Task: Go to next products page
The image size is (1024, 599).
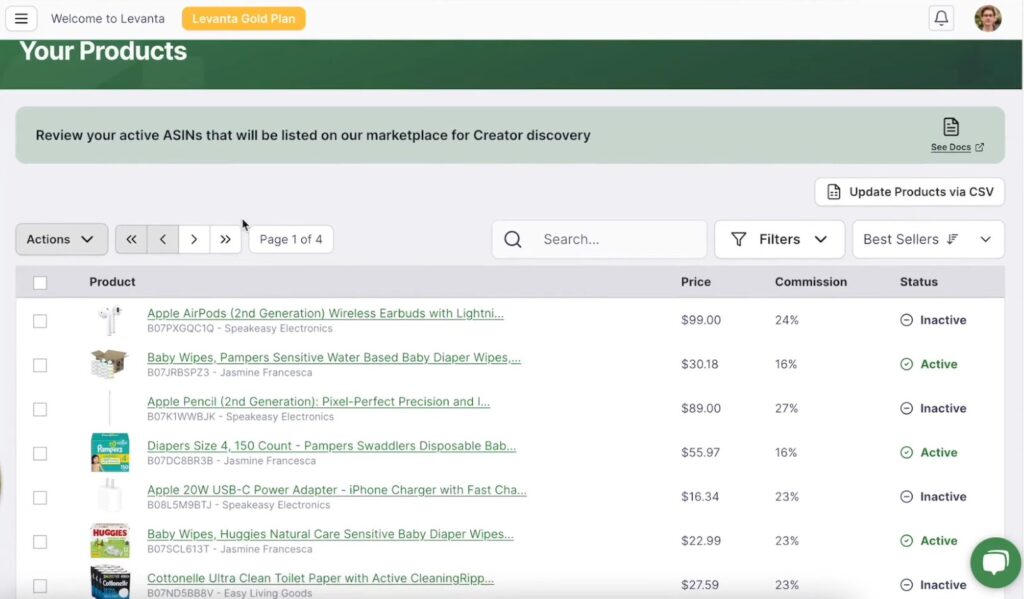Action: point(194,239)
